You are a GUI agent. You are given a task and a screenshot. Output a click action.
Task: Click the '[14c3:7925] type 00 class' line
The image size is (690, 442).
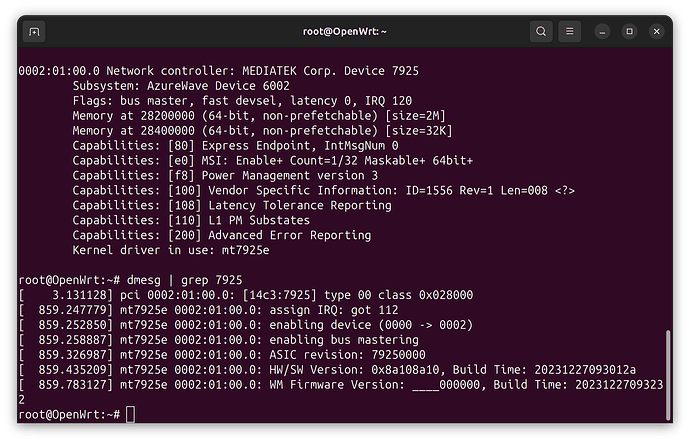pyautogui.click(x=246, y=295)
